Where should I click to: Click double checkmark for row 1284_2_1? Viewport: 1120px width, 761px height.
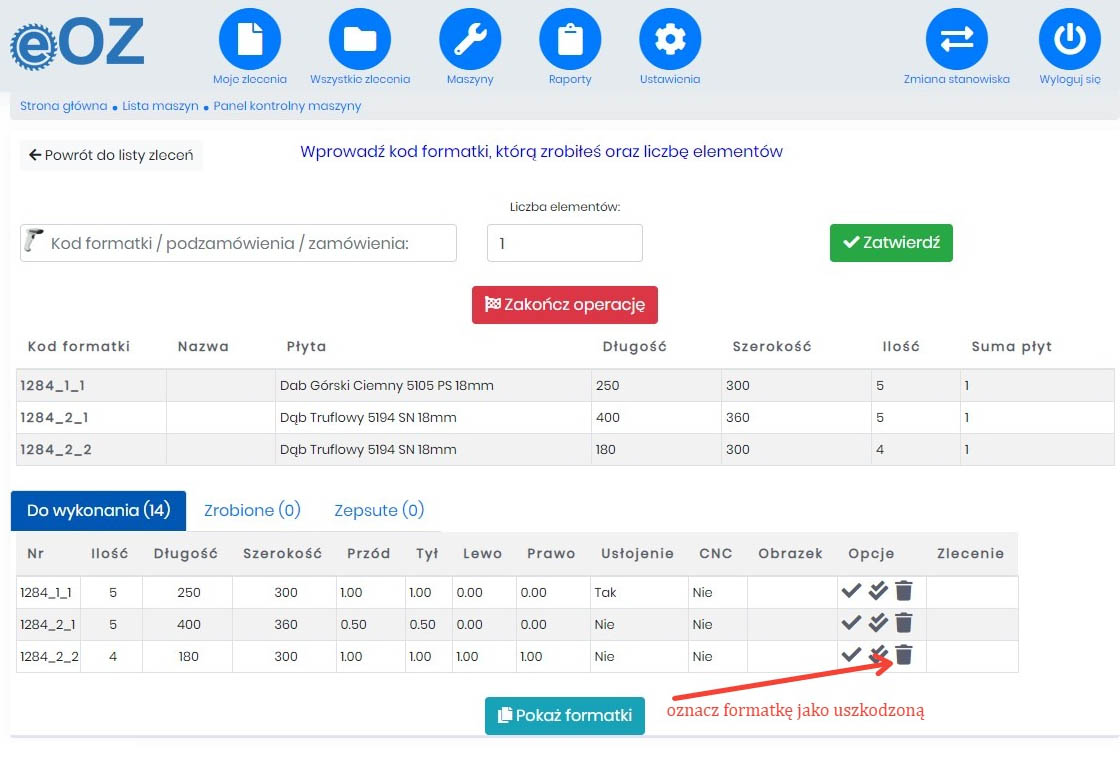(x=878, y=623)
